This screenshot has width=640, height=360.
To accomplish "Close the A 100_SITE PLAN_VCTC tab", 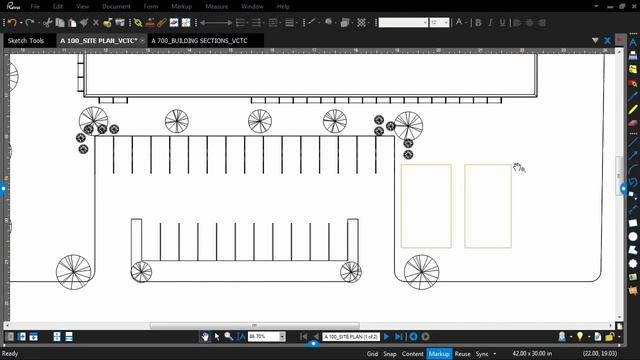I will [142, 41].
